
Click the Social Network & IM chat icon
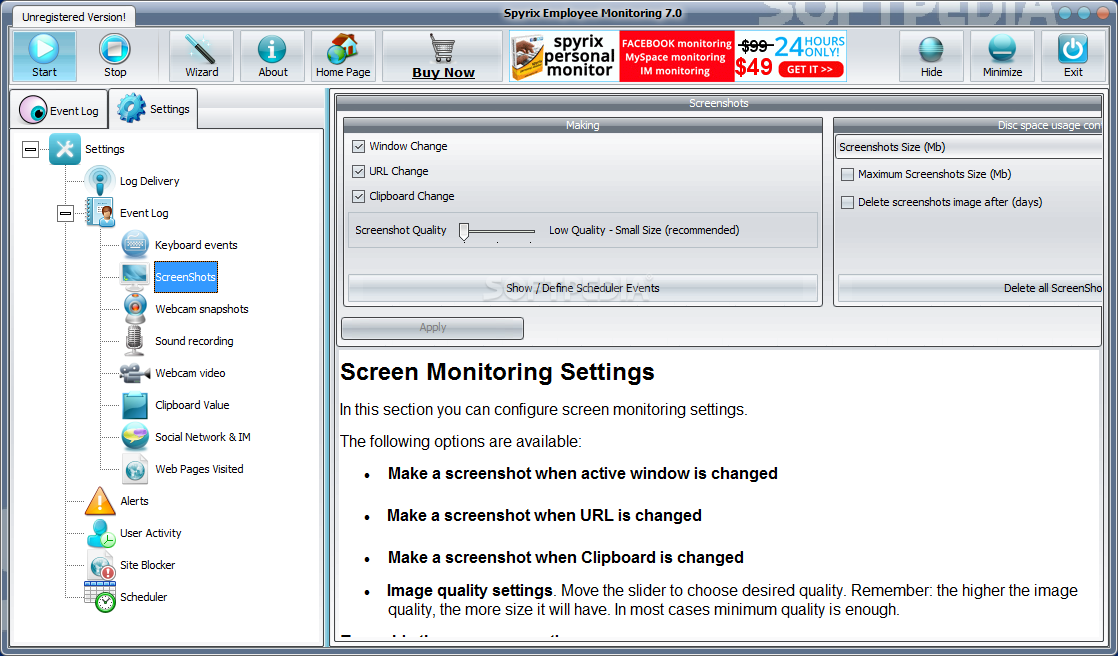pos(135,437)
